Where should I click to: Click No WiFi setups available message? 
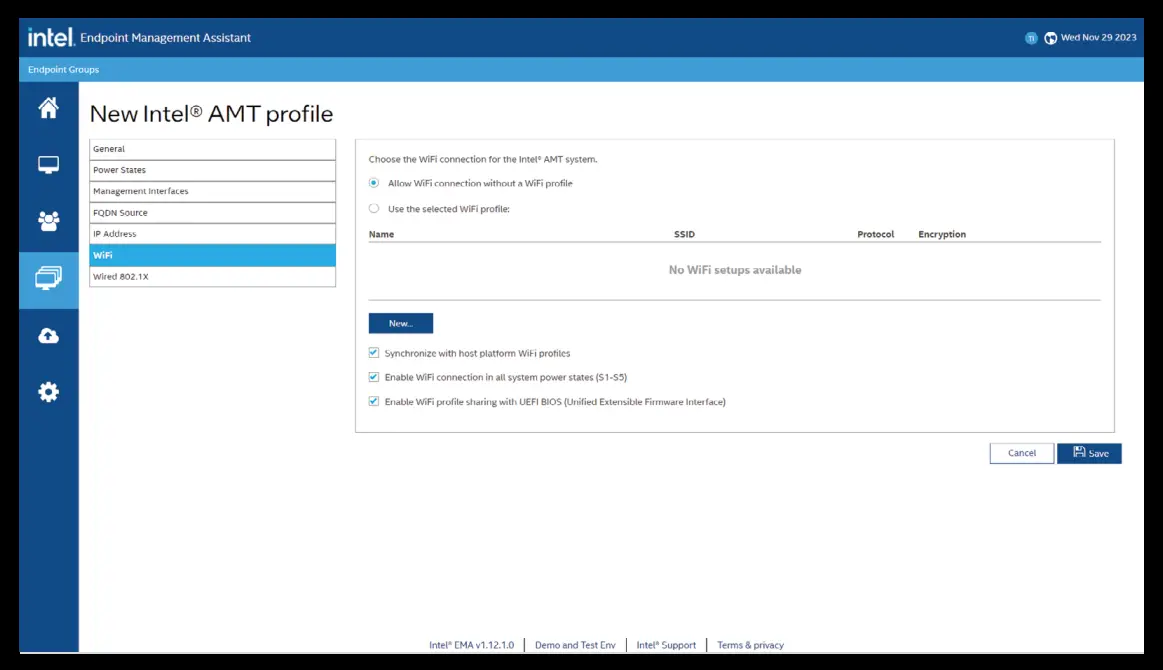pyautogui.click(x=735, y=270)
